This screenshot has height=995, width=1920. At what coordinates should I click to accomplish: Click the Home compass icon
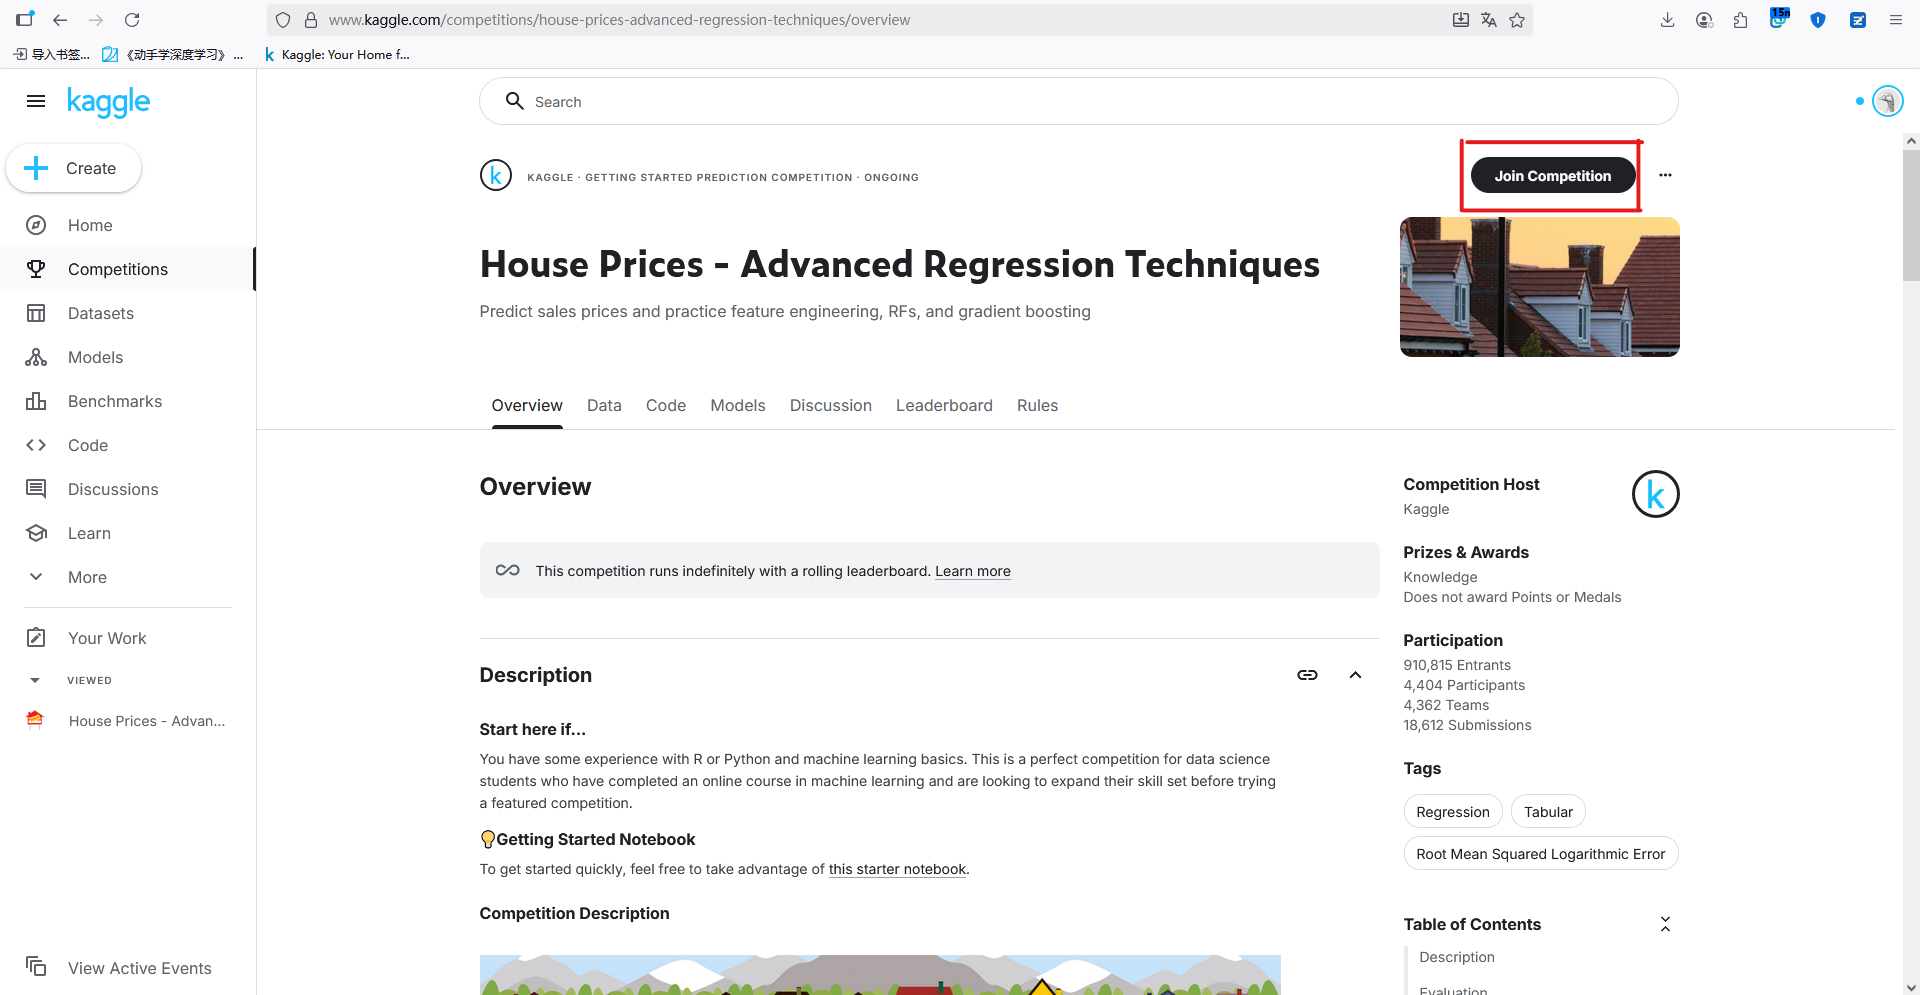(36, 225)
